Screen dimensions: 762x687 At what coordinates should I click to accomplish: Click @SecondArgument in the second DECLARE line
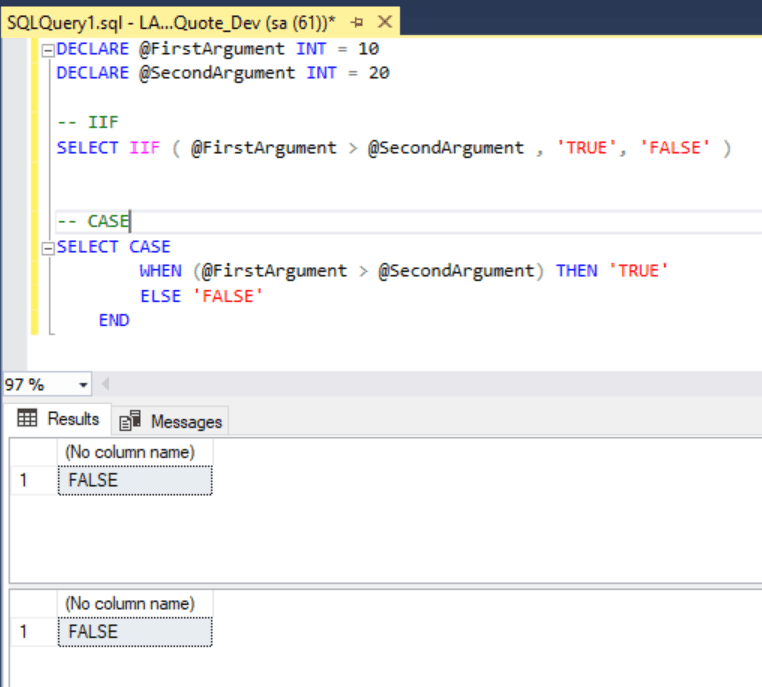217,73
